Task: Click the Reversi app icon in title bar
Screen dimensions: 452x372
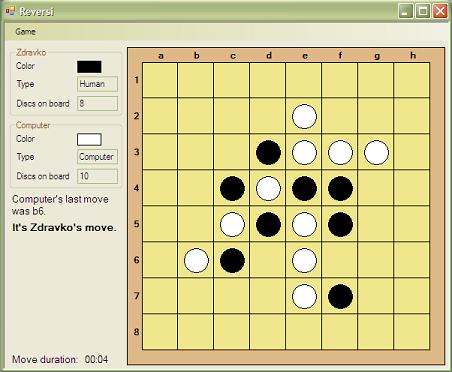Action: coord(10,11)
